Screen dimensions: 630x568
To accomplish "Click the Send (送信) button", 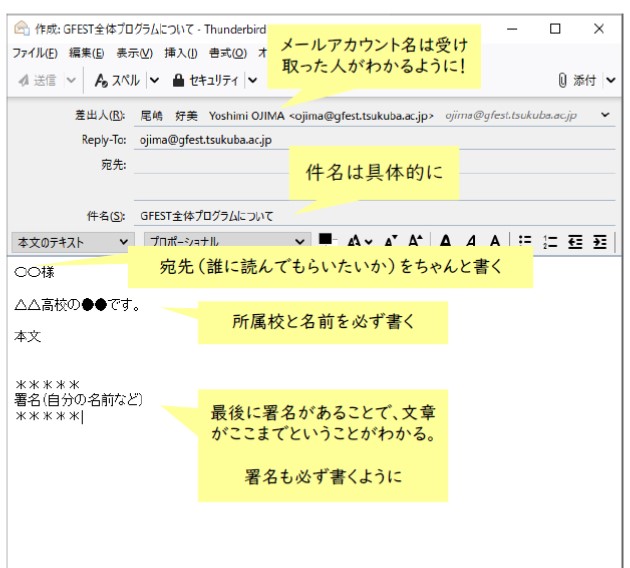I will tap(38, 80).
